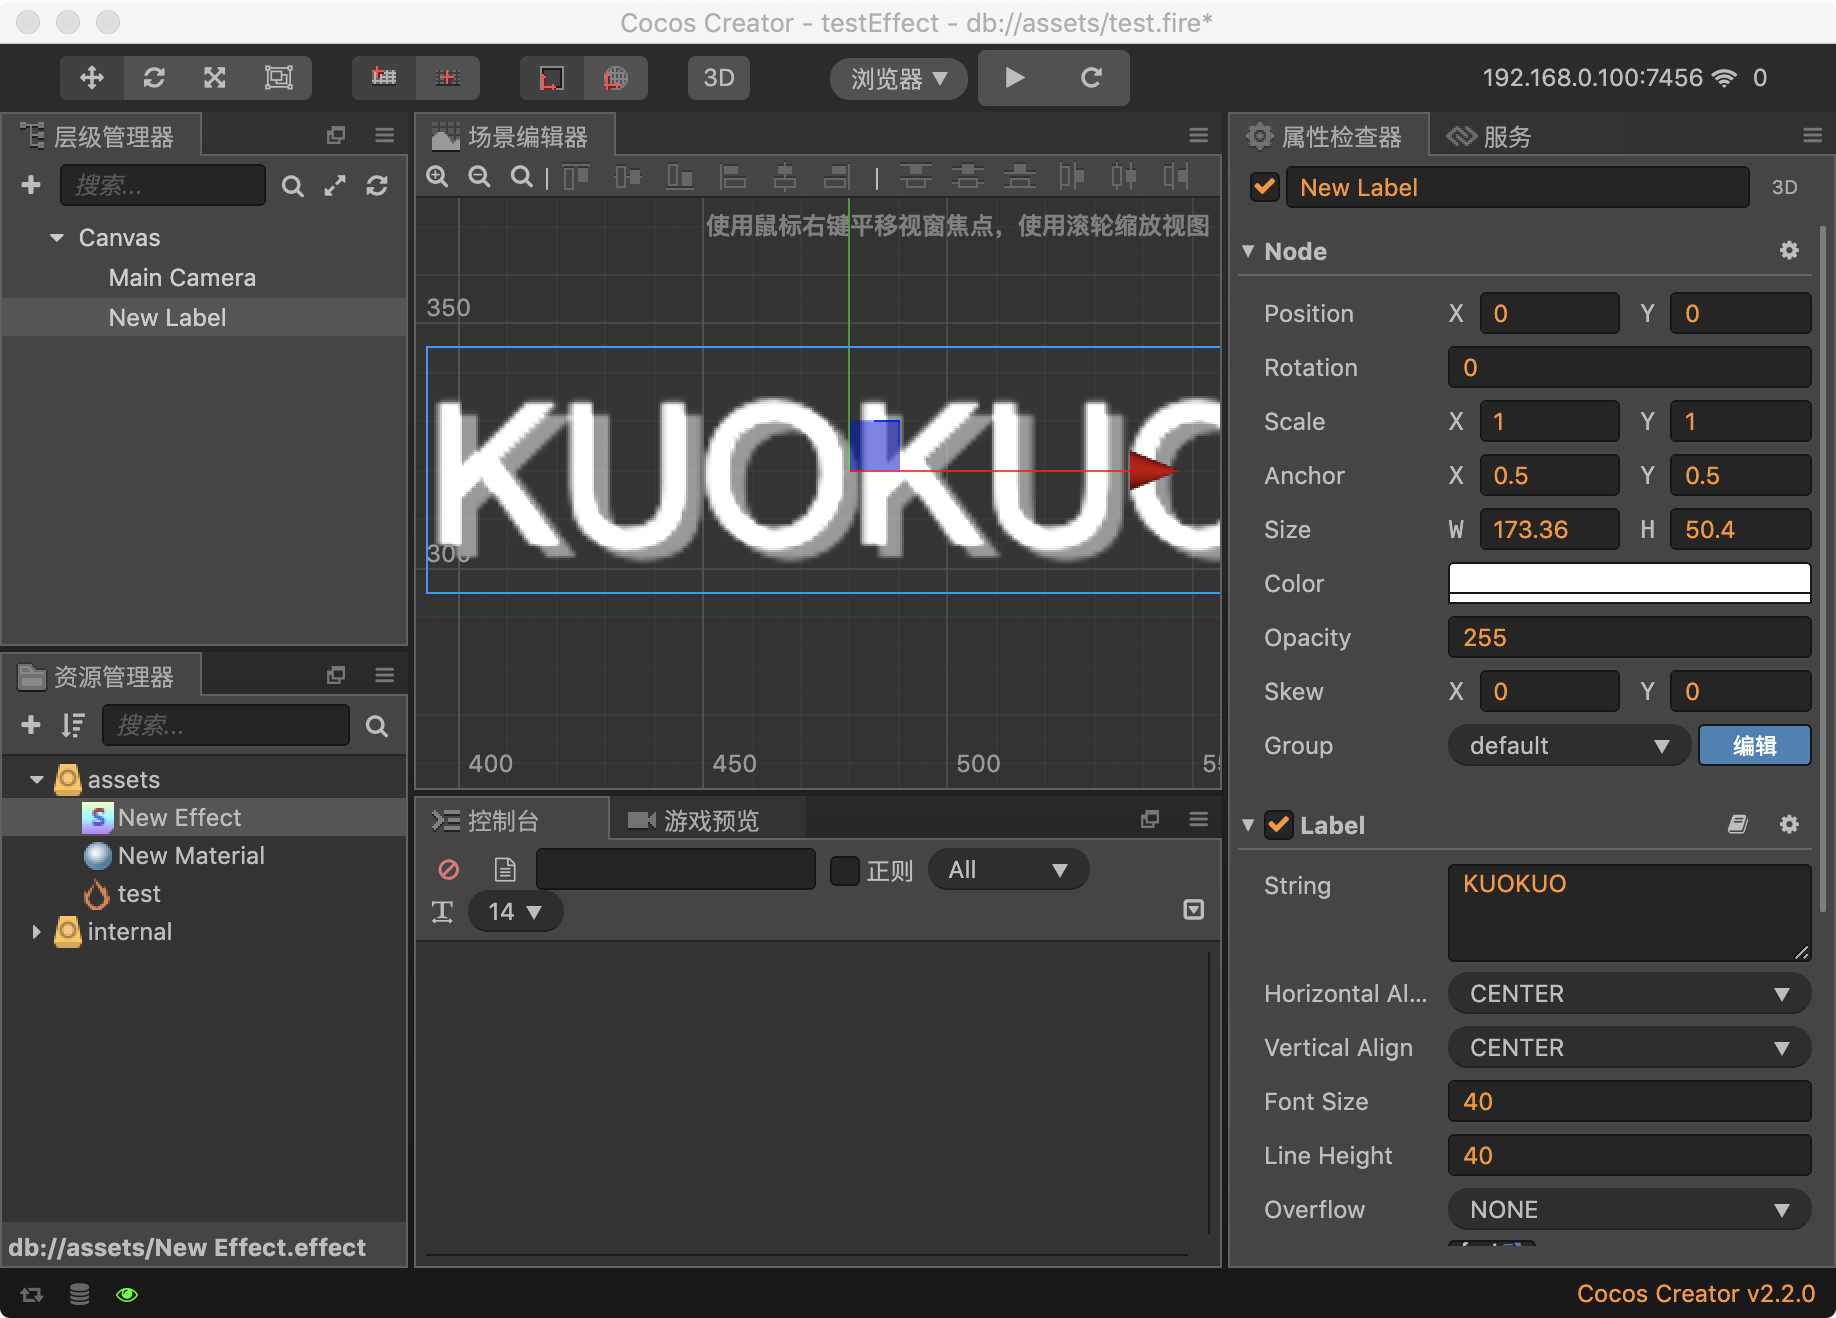Open the console font size 14 dropdown
Viewport: 1836px width, 1318px height.
click(x=515, y=912)
